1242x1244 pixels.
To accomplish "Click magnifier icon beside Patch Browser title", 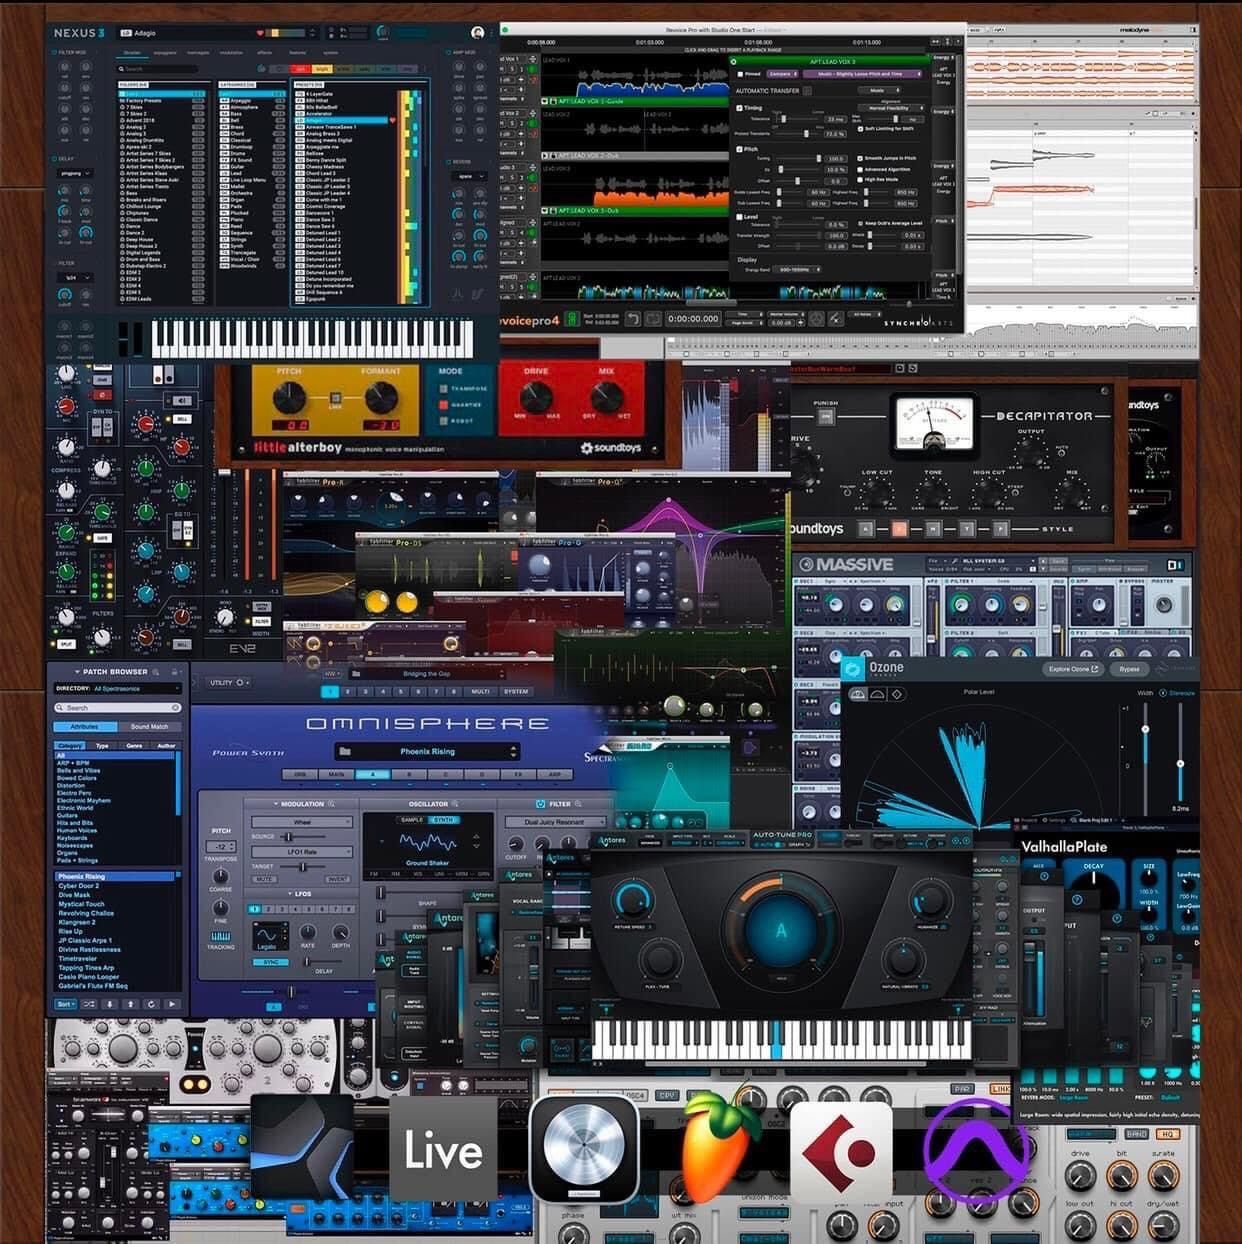I will click(155, 672).
